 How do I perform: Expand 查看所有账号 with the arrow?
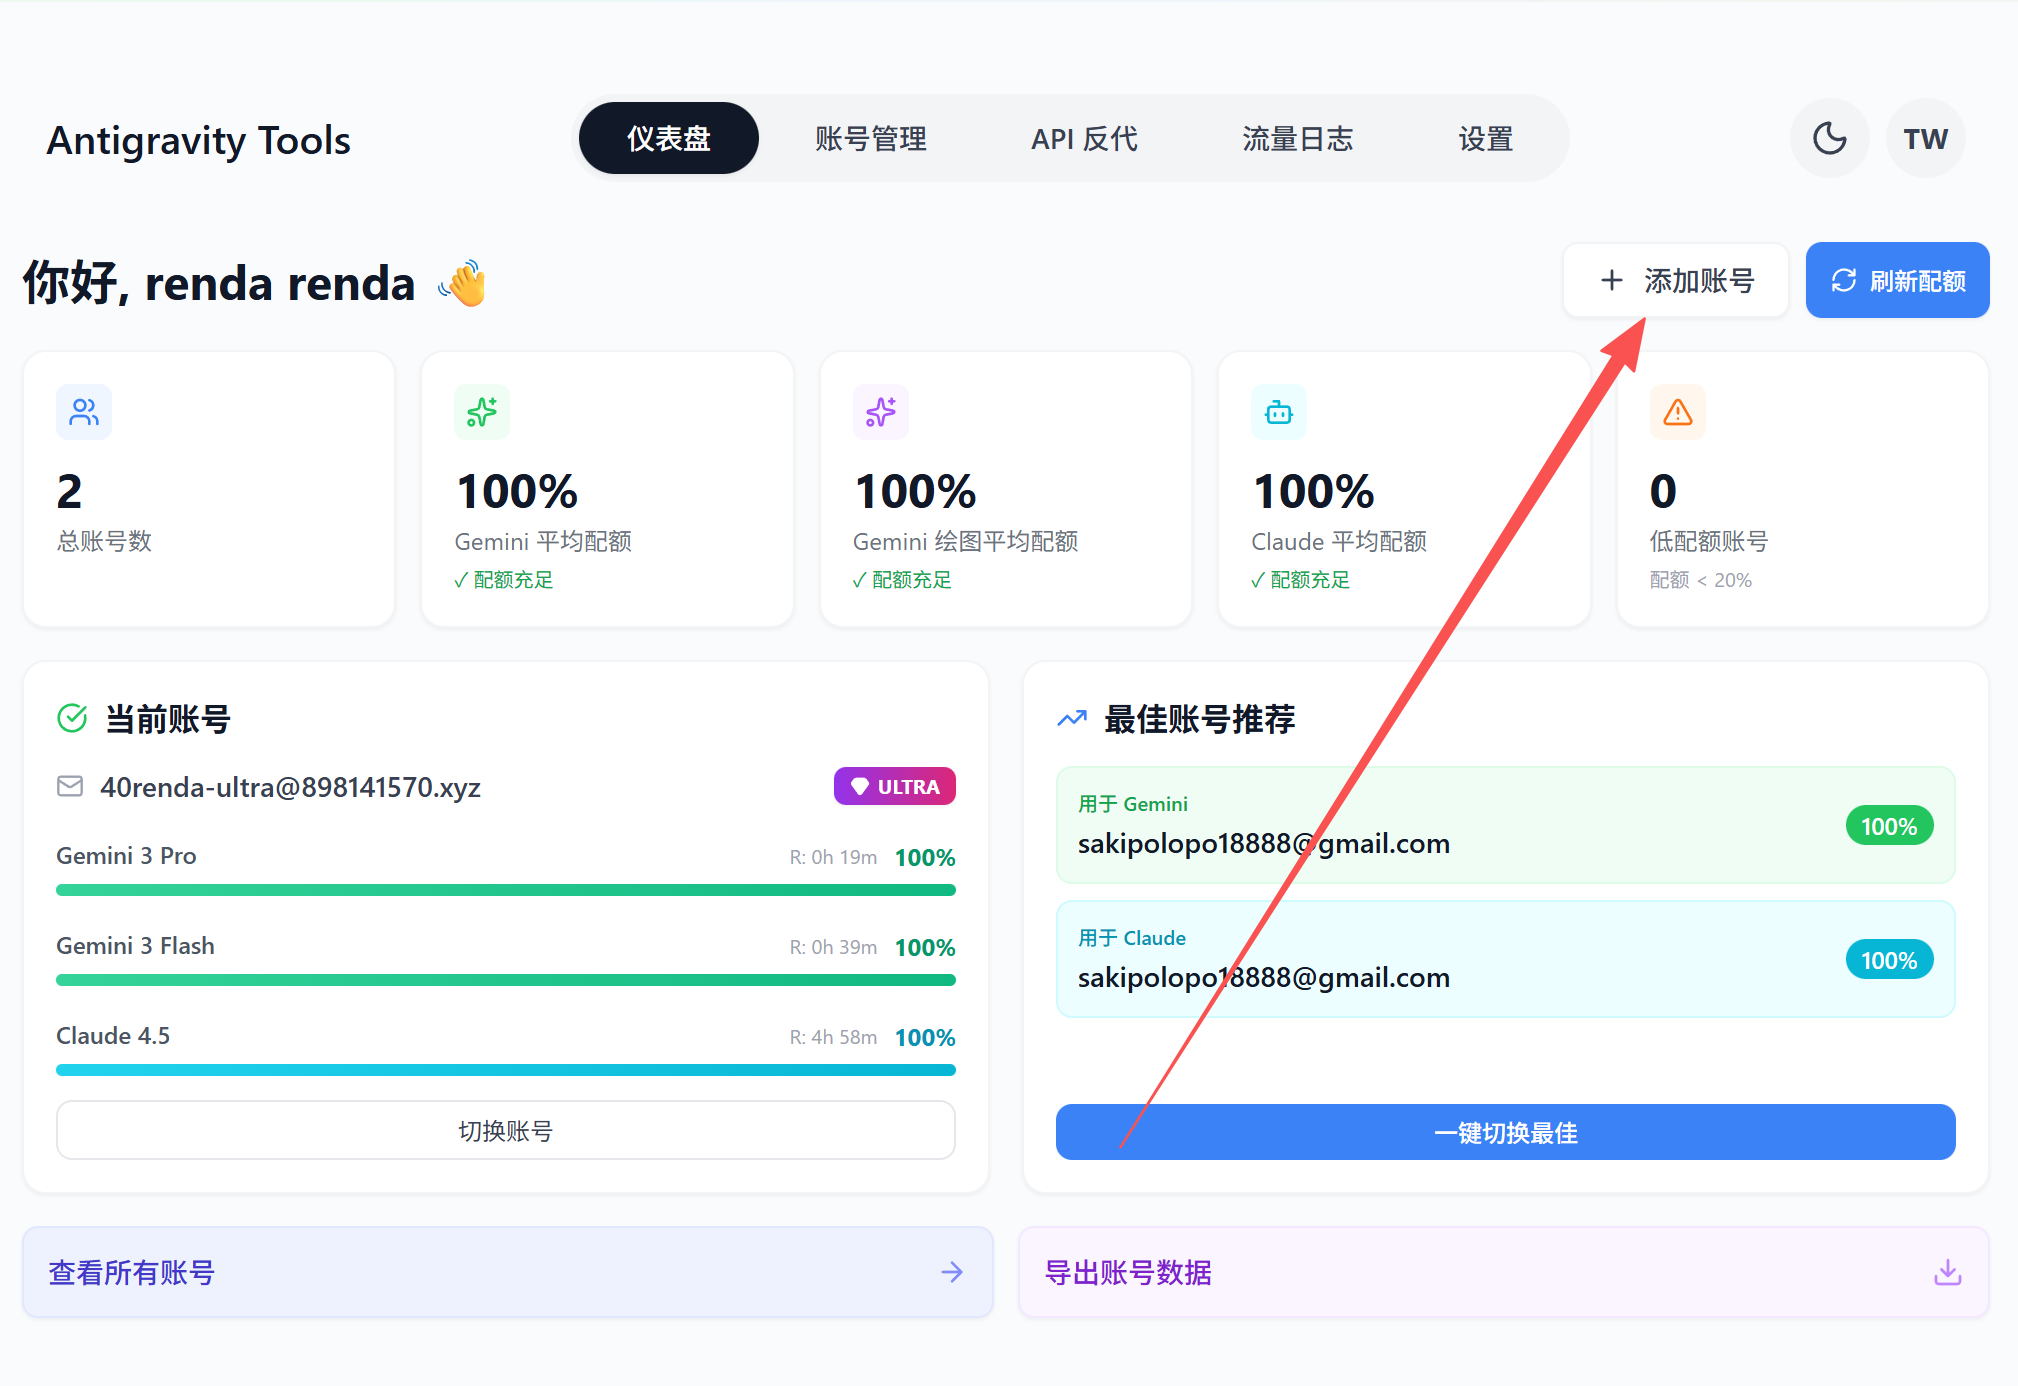point(951,1272)
